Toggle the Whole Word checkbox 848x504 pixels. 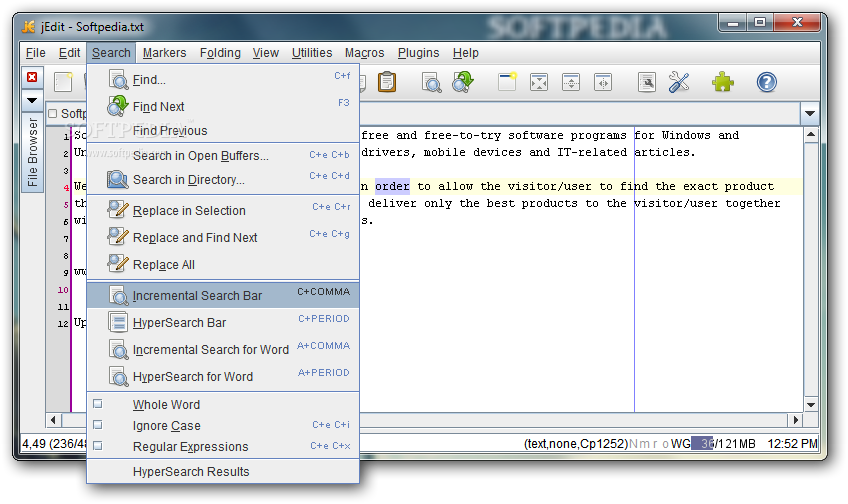pyautogui.click(x=98, y=404)
